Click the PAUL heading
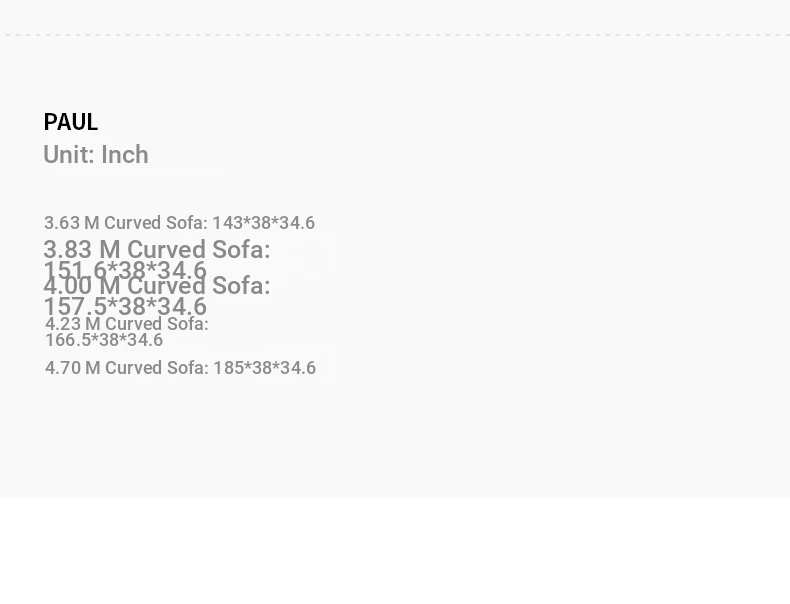The image size is (790, 604). 70,122
